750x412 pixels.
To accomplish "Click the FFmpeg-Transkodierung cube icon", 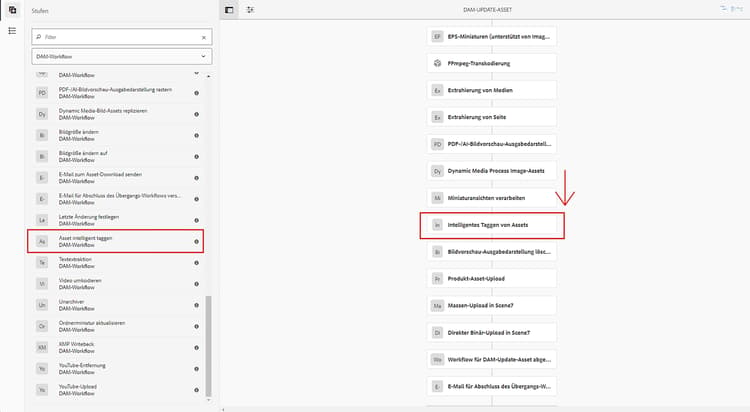I will tap(437, 63).
